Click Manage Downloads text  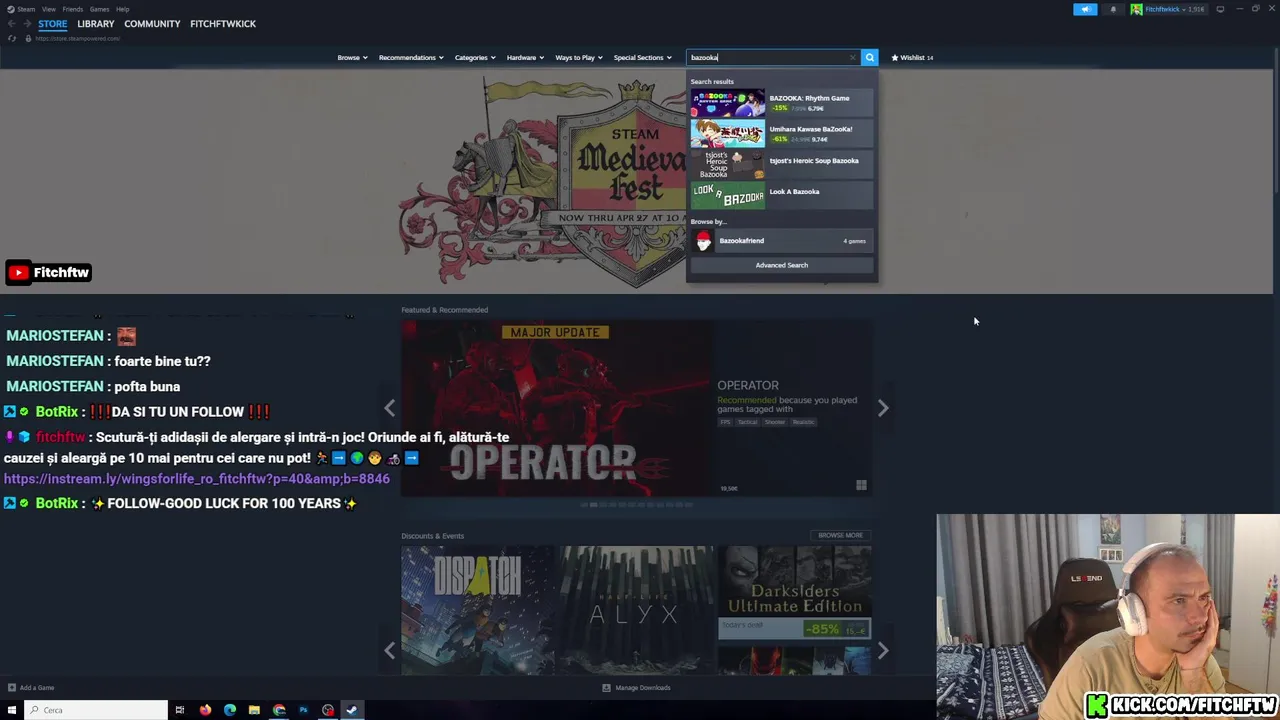(x=643, y=687)
